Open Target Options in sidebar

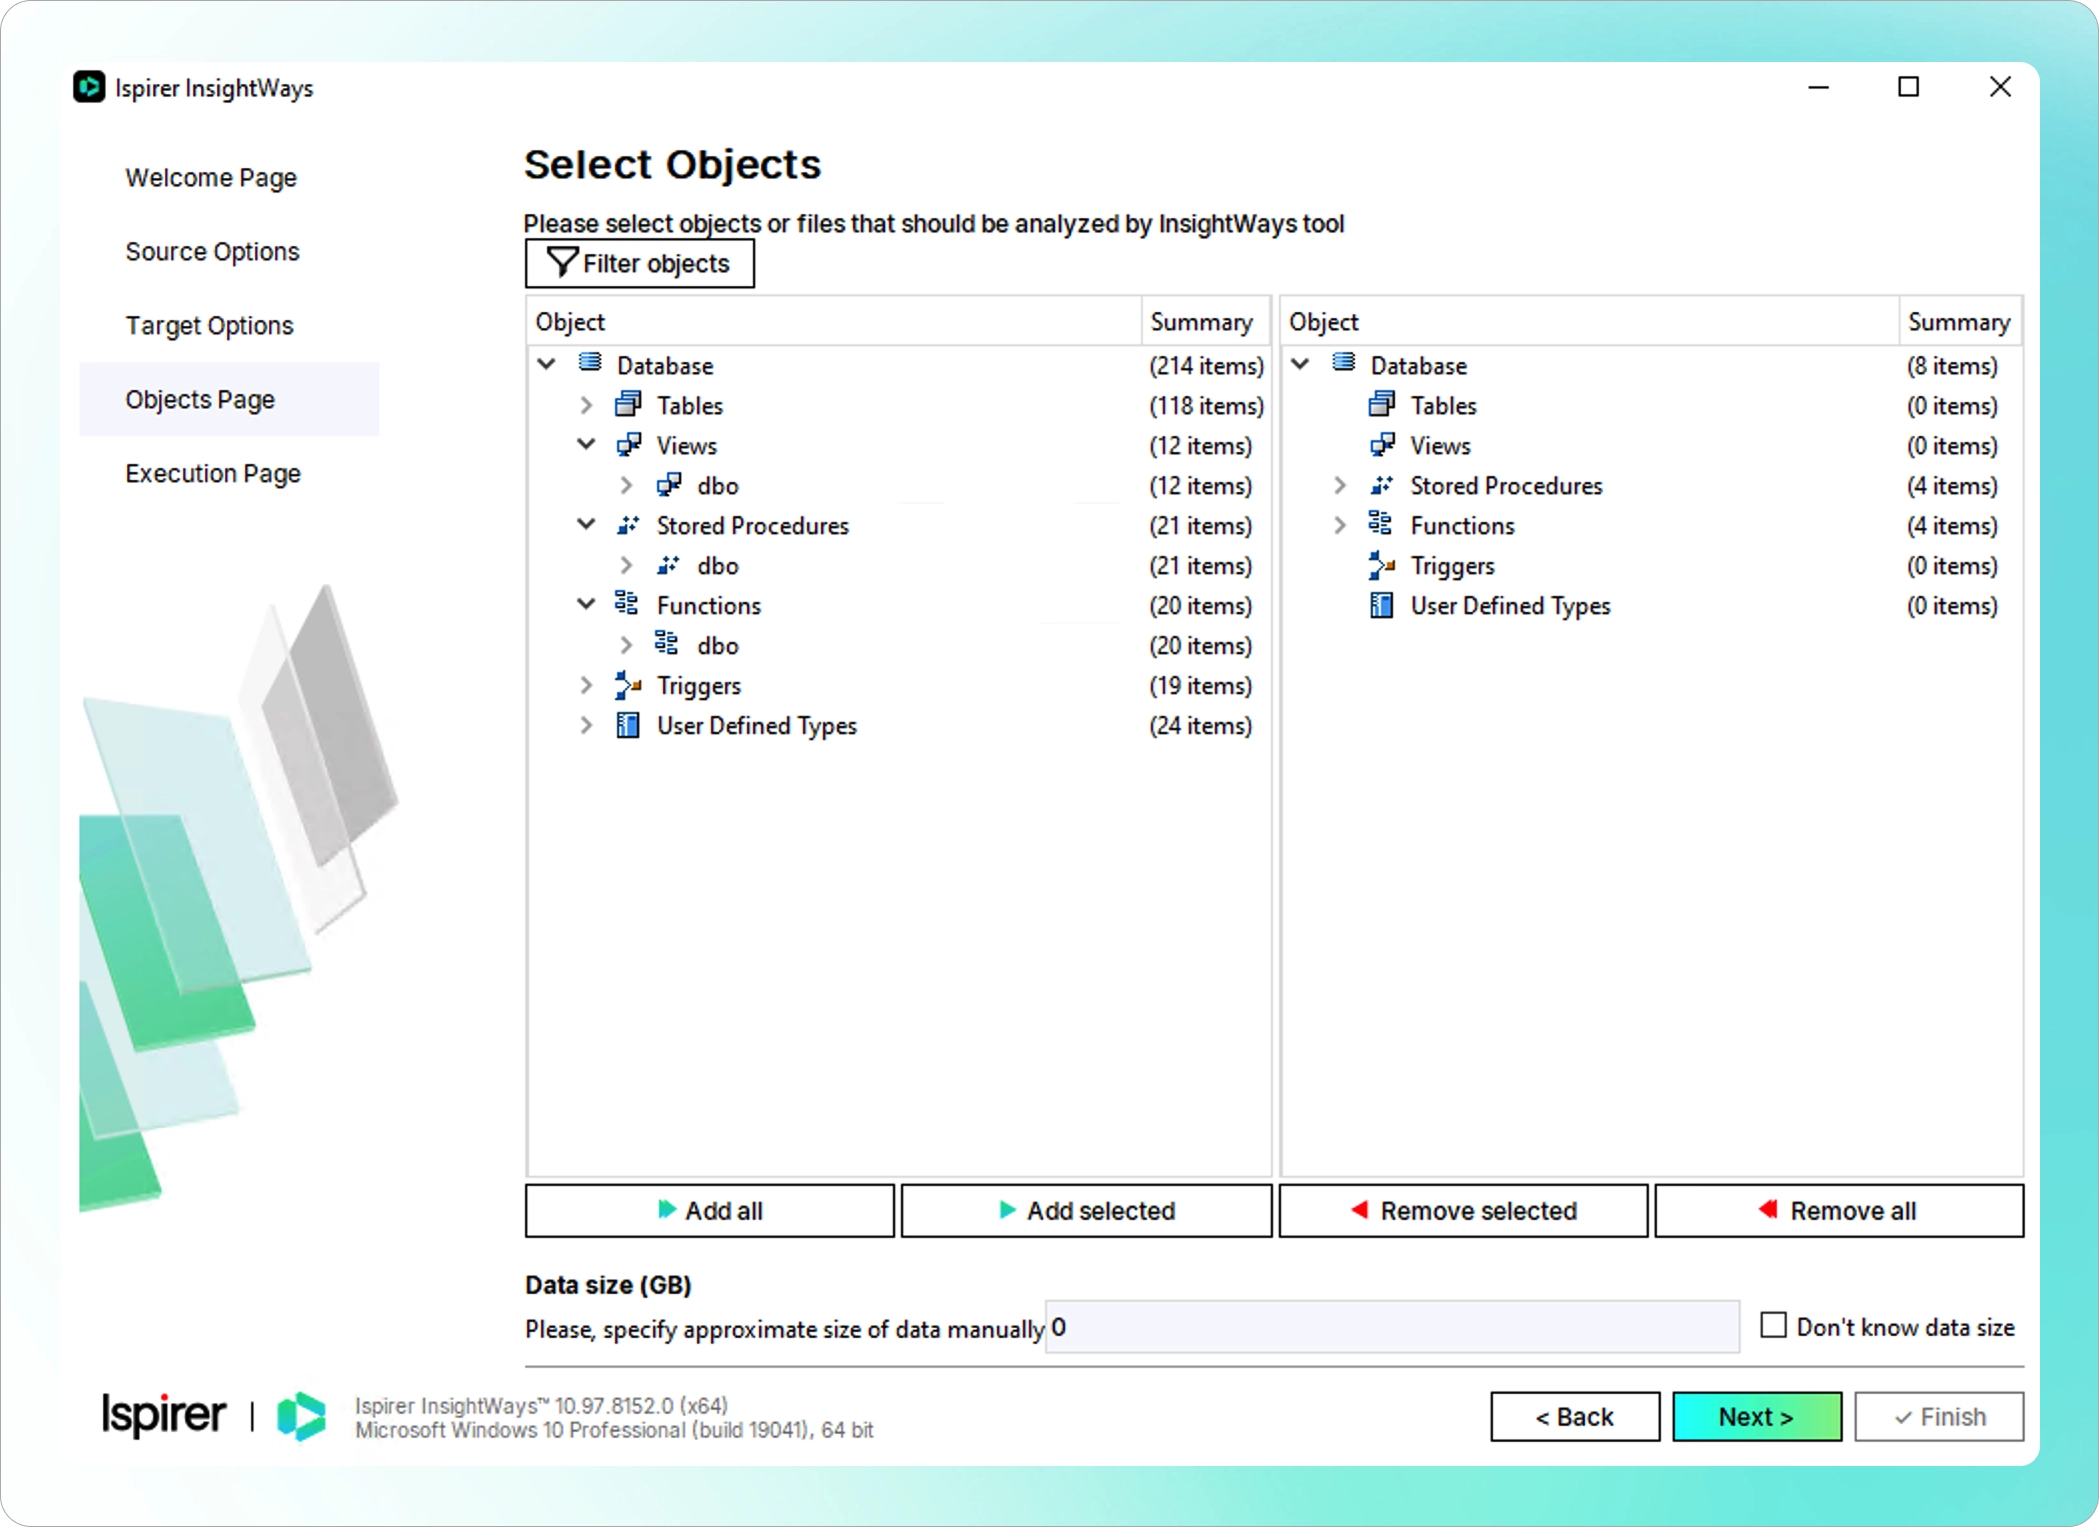tap(209, 325)
